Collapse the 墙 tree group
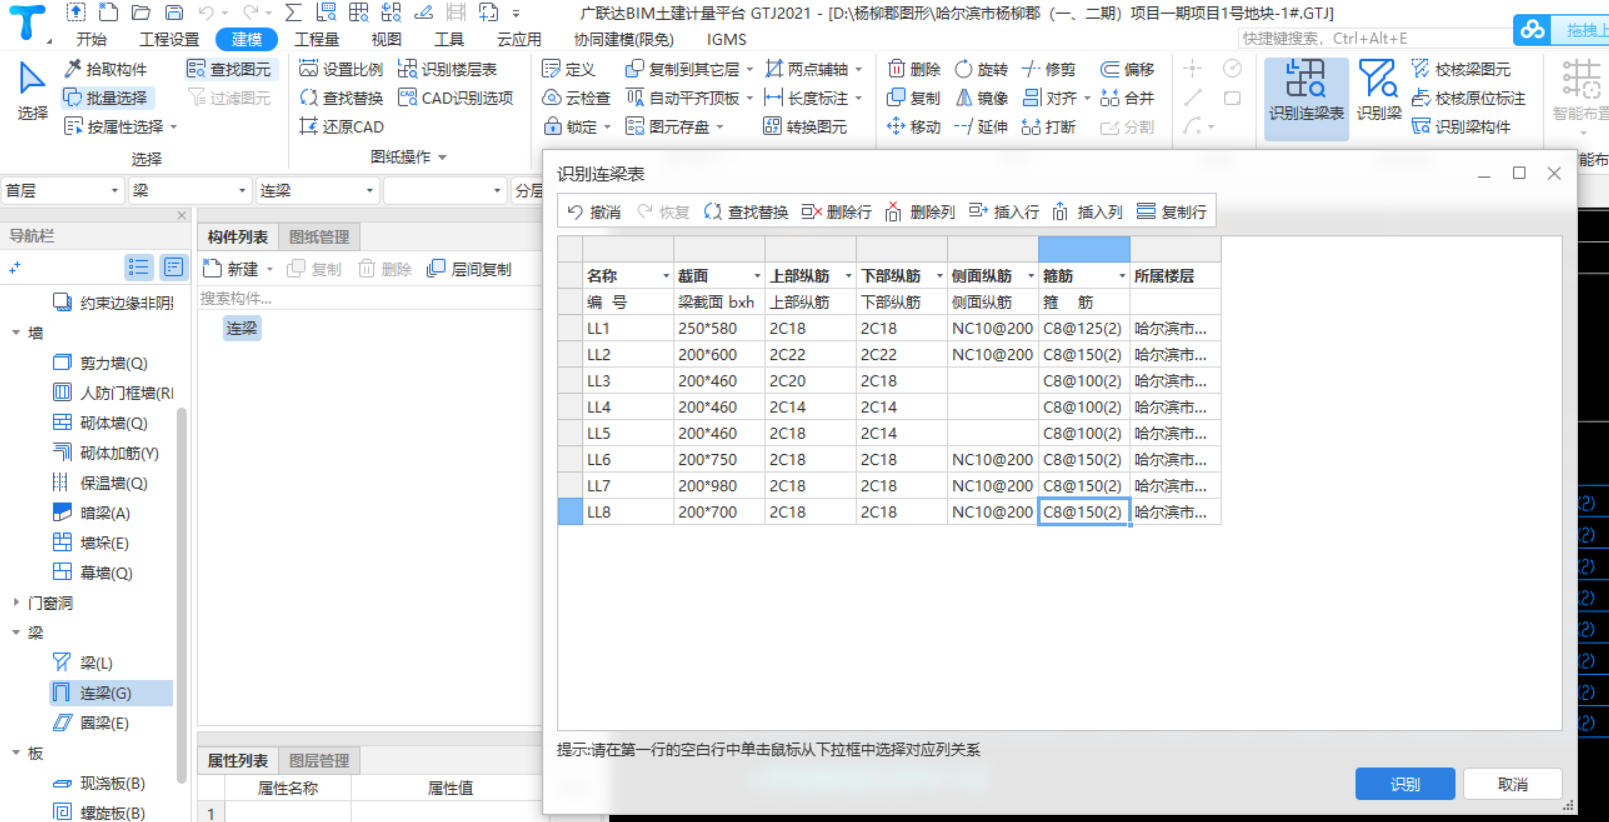 point(16,333)
